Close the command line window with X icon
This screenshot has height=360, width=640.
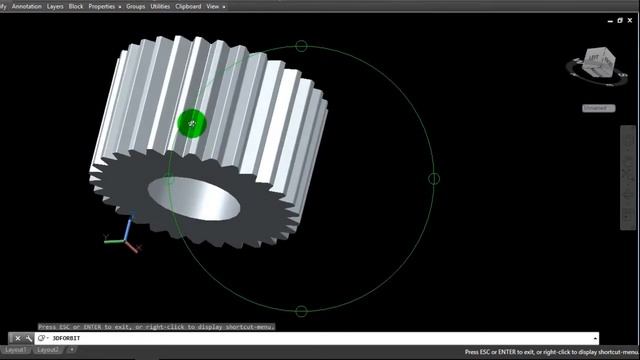(18, 338)
